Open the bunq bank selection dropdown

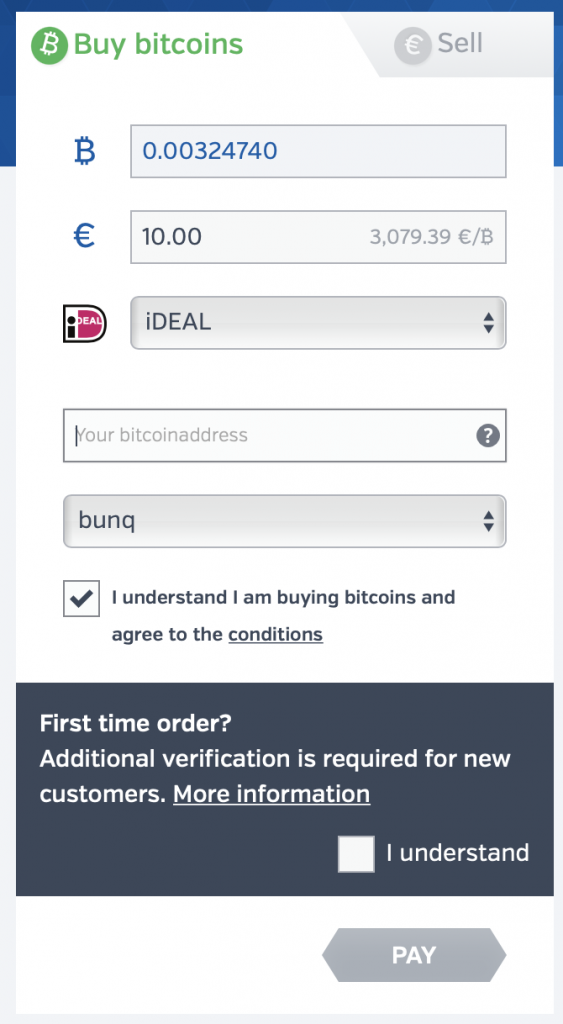click(285, 521)
